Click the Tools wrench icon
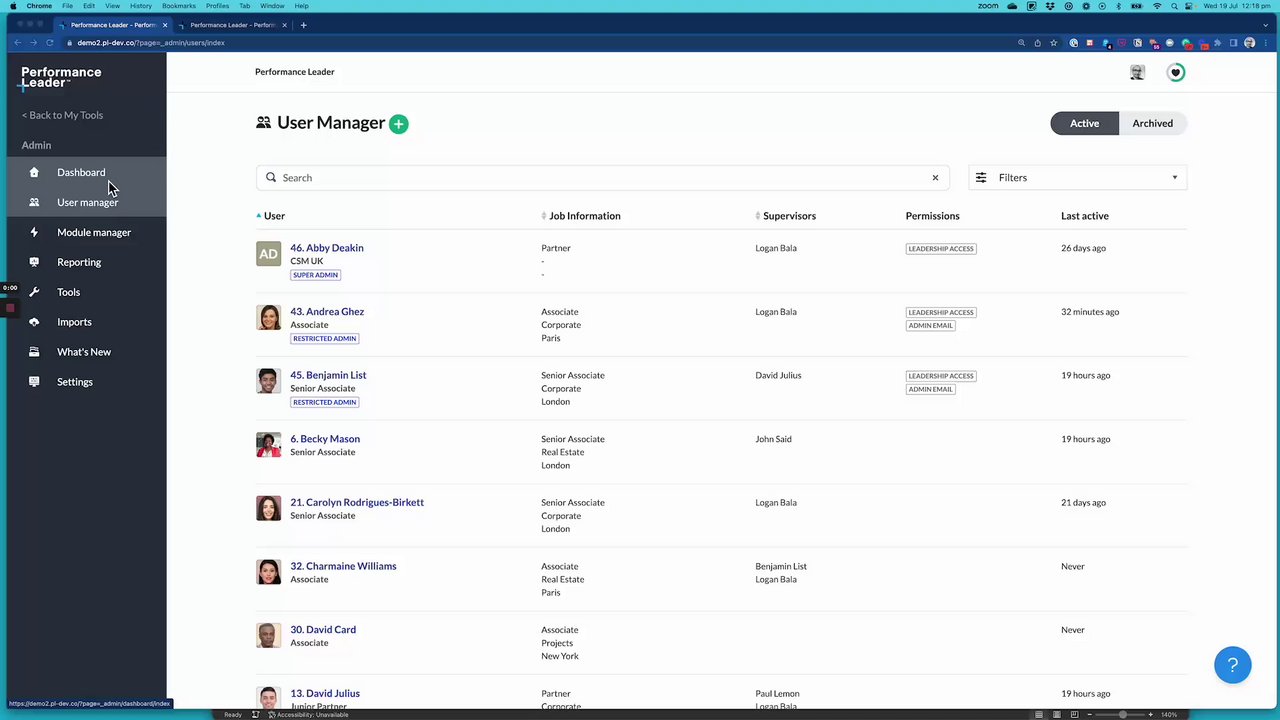 pyautogui.click(x=34, y=292)
